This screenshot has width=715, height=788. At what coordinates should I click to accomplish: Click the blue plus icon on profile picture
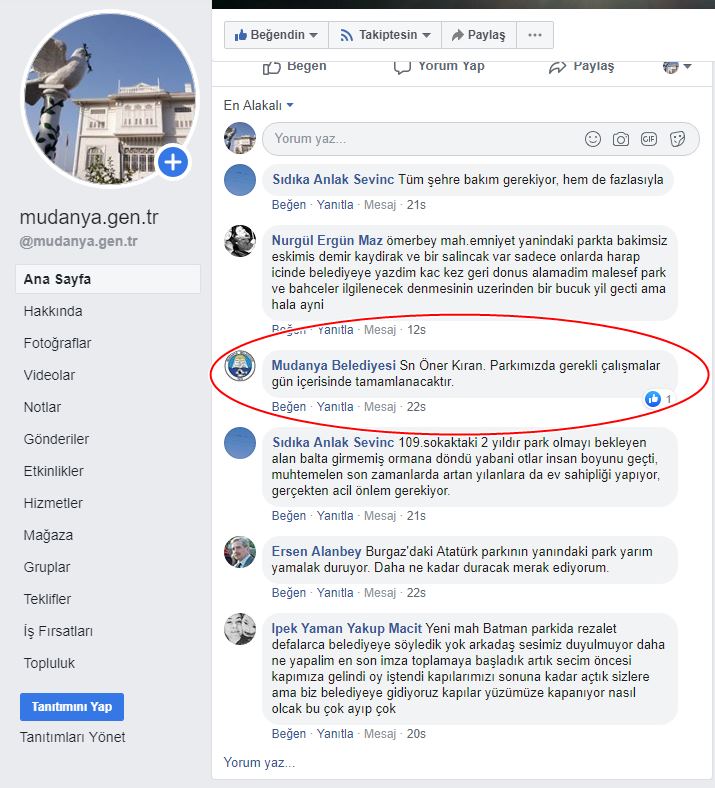[173, 162]
